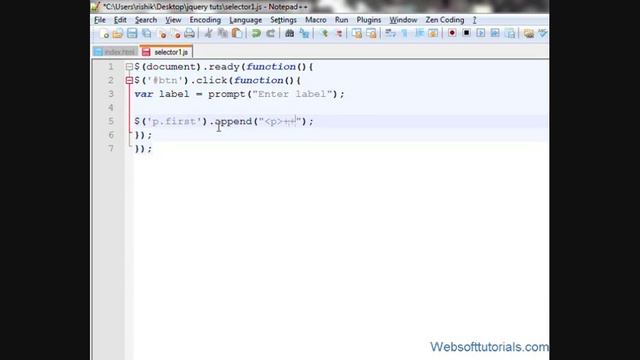Screen dimensions: 640x360
Task: Click the Print toolbar icon
Action: pos(189,33)
